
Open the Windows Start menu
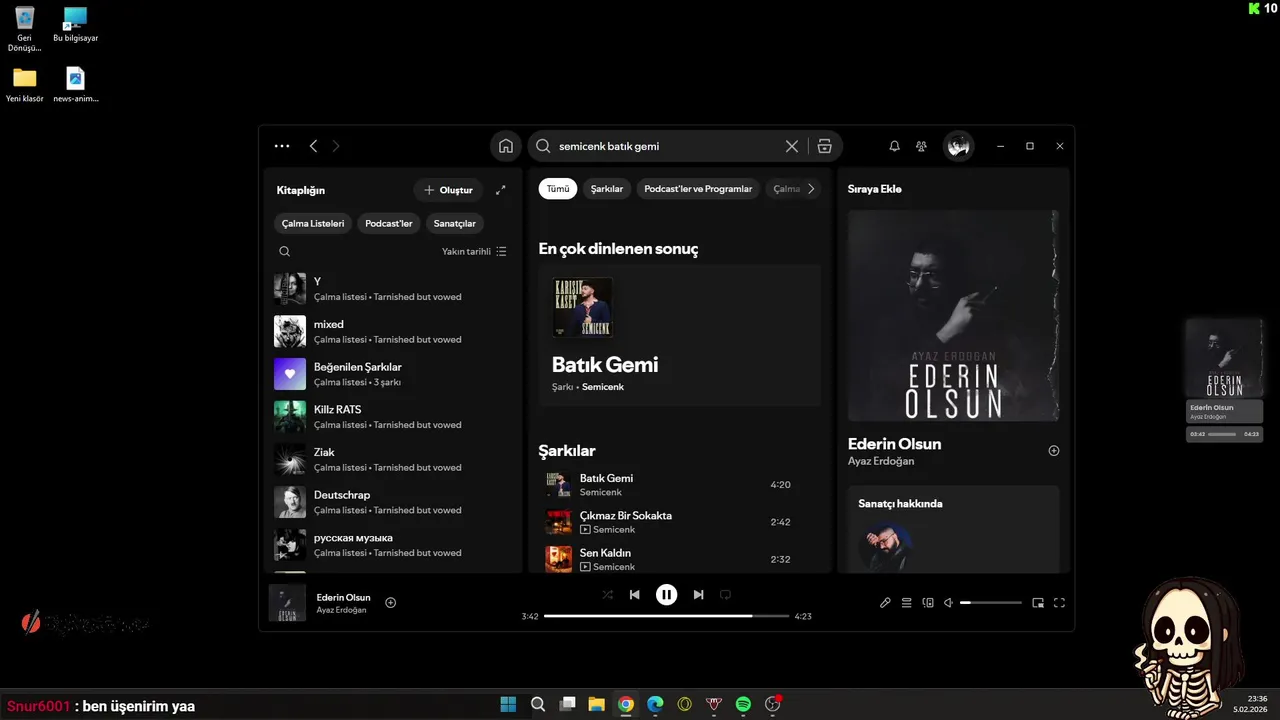point(508,704)
